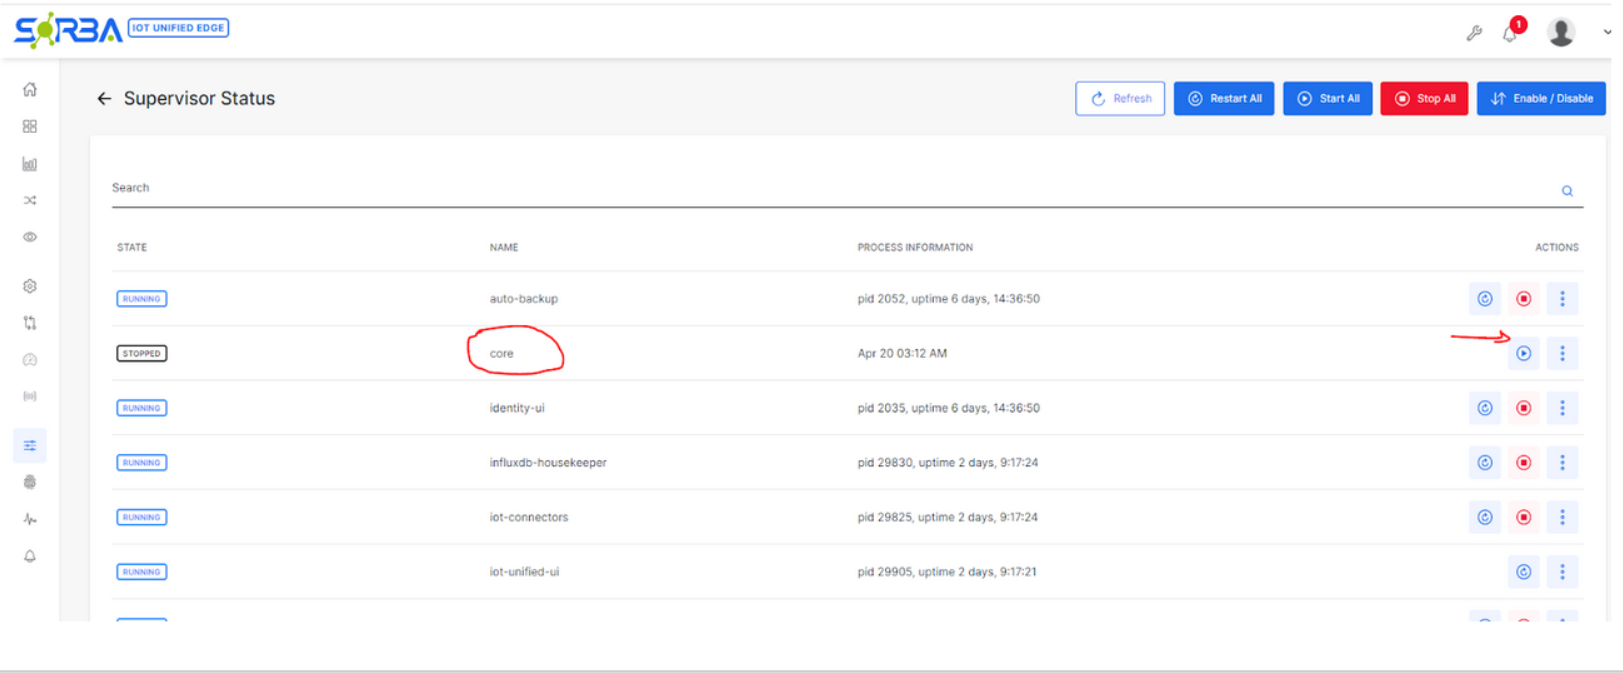
Task: Click the home icon in the sidebar
Action: pos(30,90)
